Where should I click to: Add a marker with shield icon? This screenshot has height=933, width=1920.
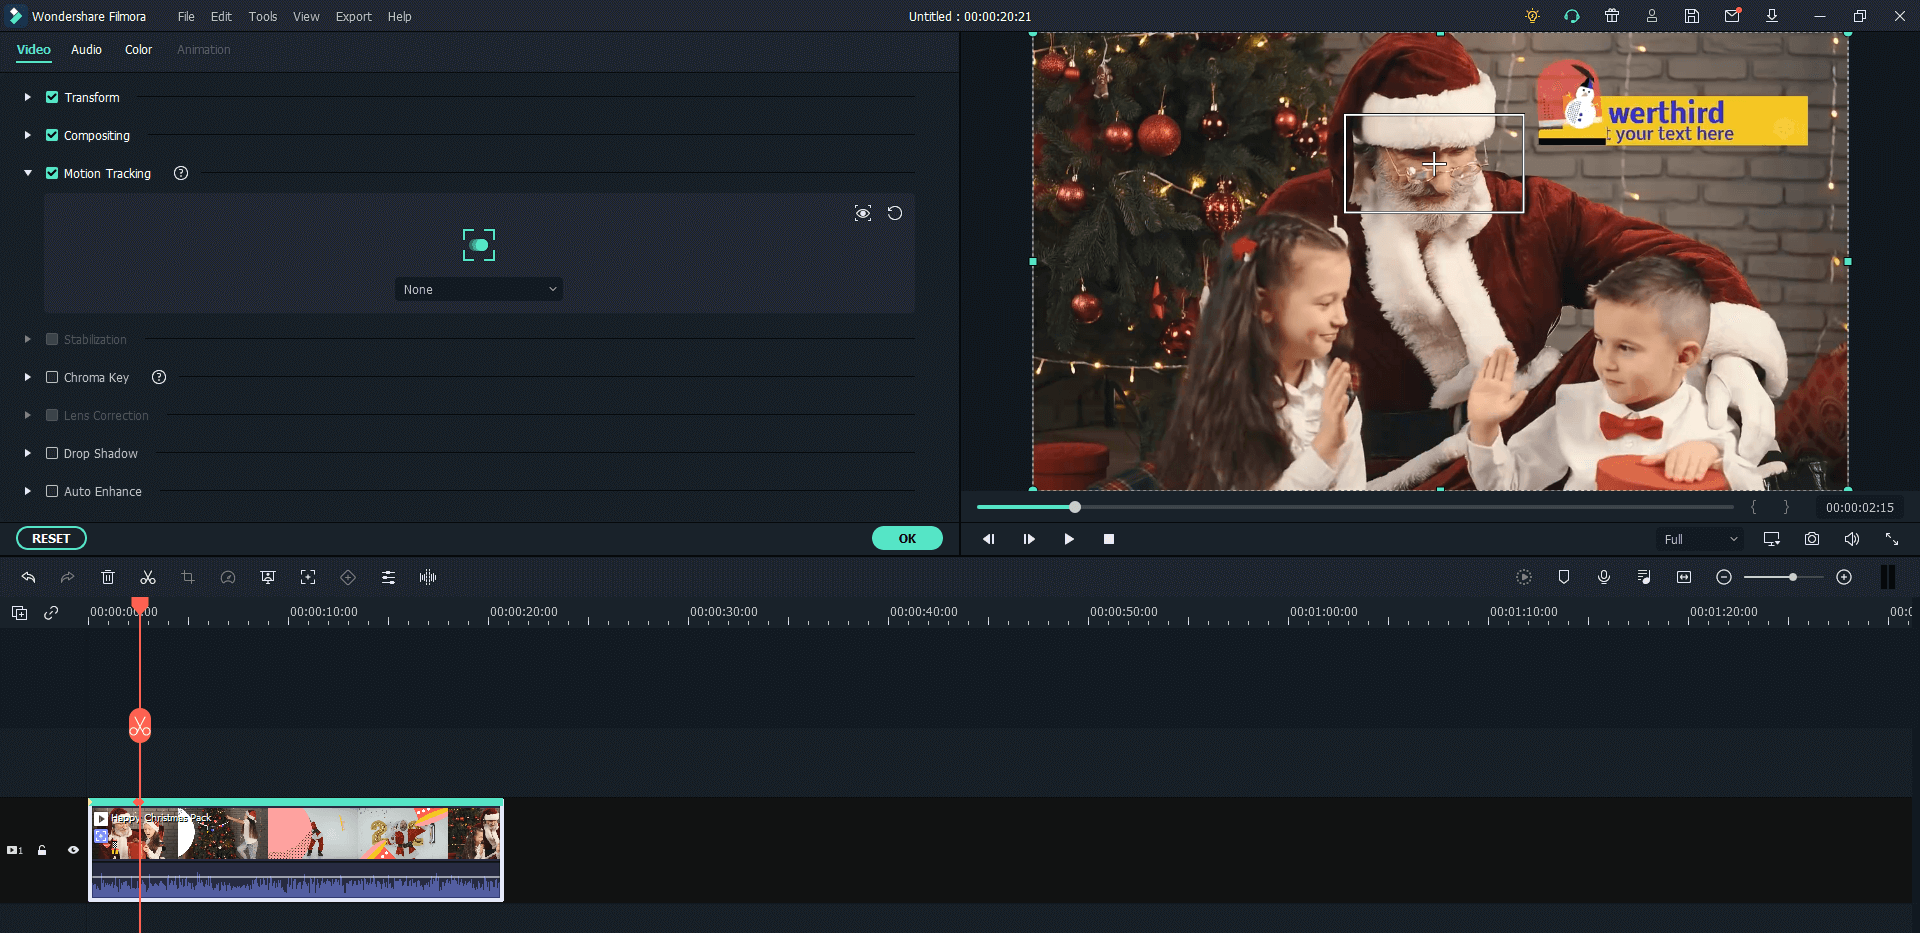click(x=1564, y=577)
